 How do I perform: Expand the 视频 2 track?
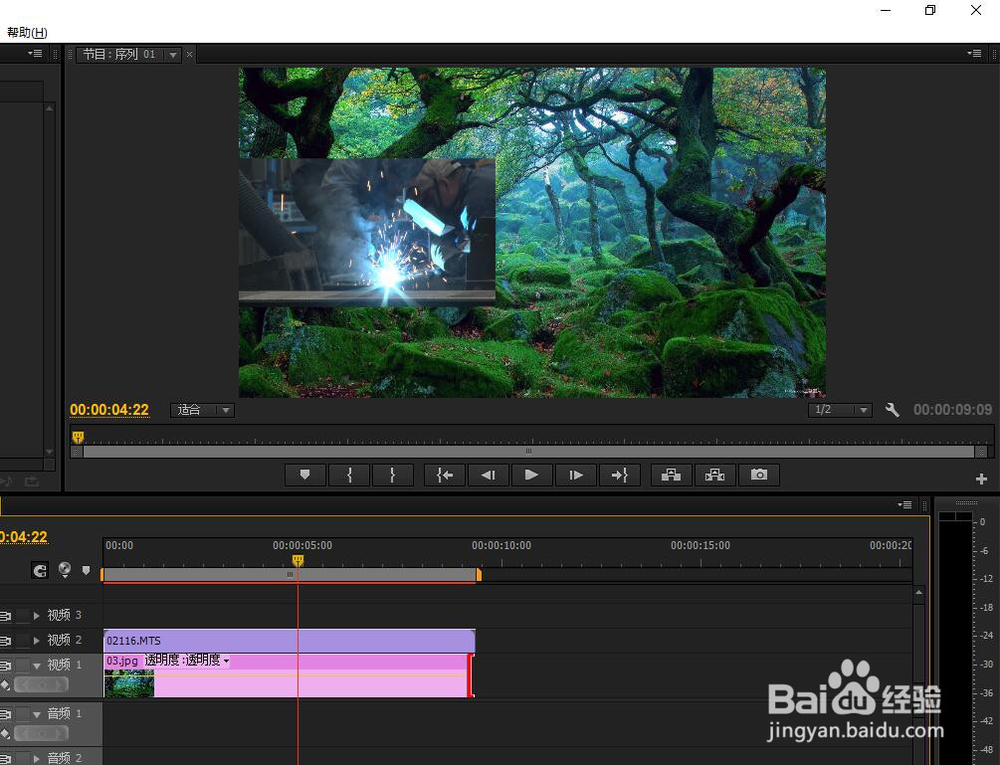36,641
